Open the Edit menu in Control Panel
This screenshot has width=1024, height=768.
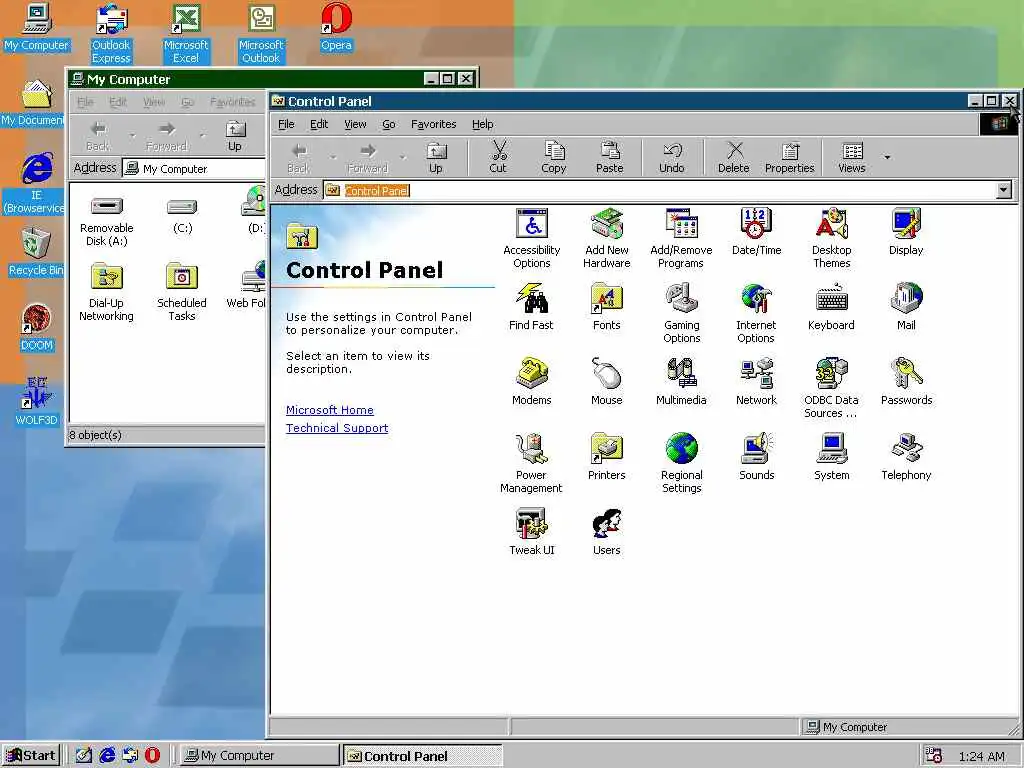(319, 124)
